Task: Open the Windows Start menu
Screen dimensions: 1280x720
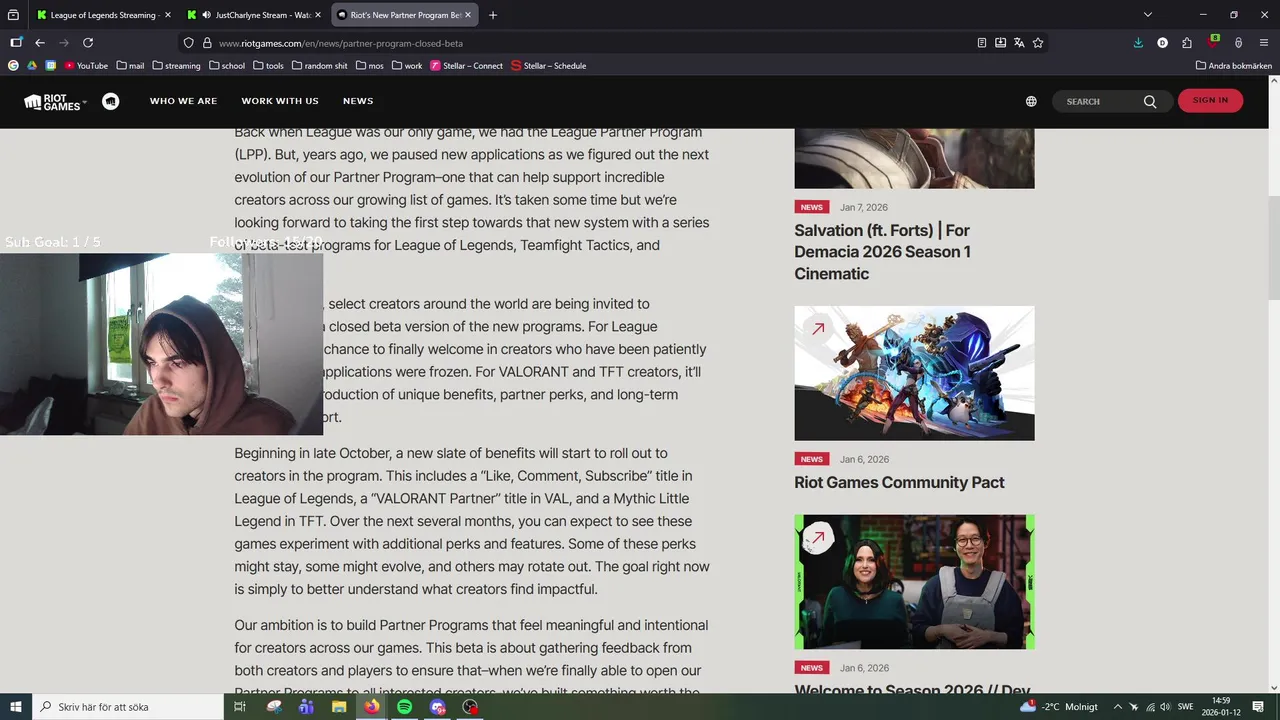Action: (x=15, y=706)
